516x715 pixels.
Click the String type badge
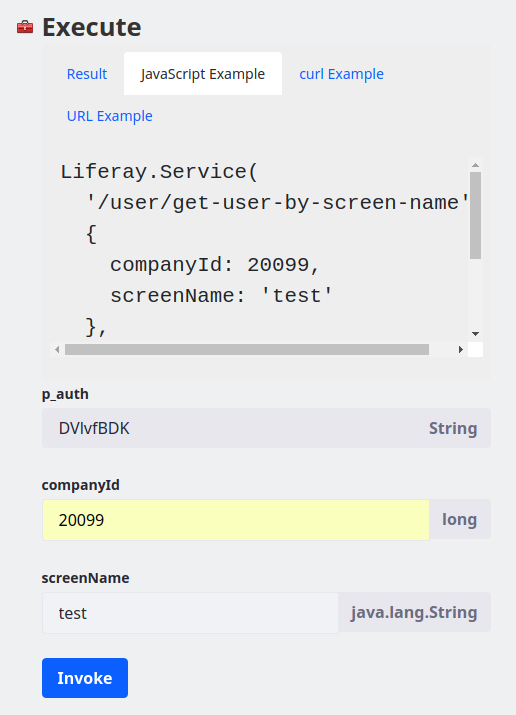pyautogui.click(x=453, y=428)
